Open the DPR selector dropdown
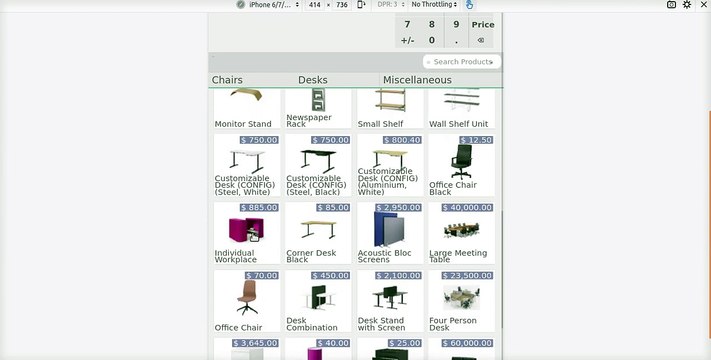 pyautogui.click(x=390, y=5)
